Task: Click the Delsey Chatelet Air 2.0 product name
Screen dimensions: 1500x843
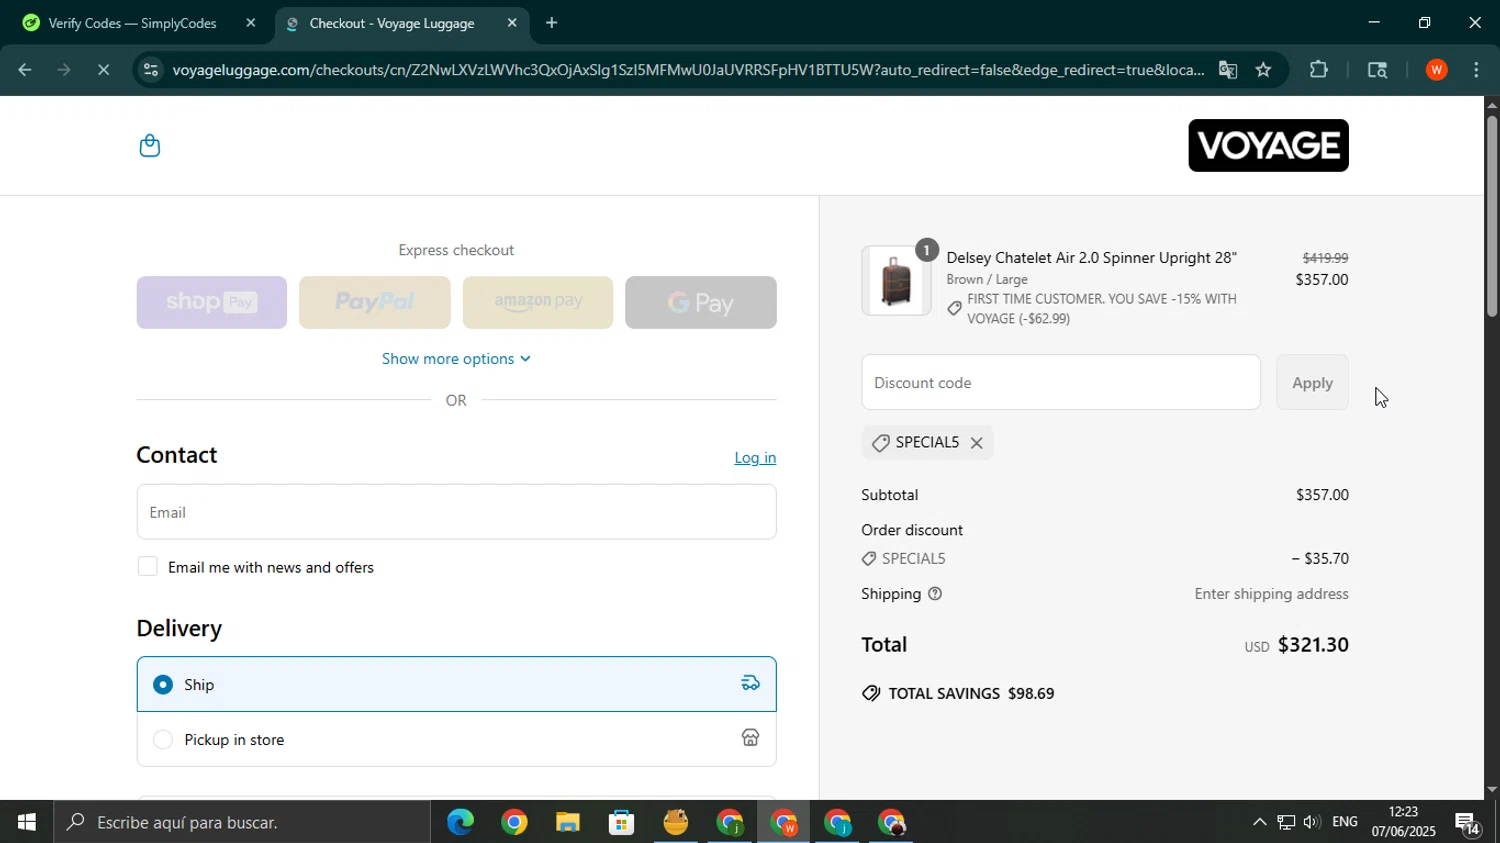Action: [x=1092, y=258]
